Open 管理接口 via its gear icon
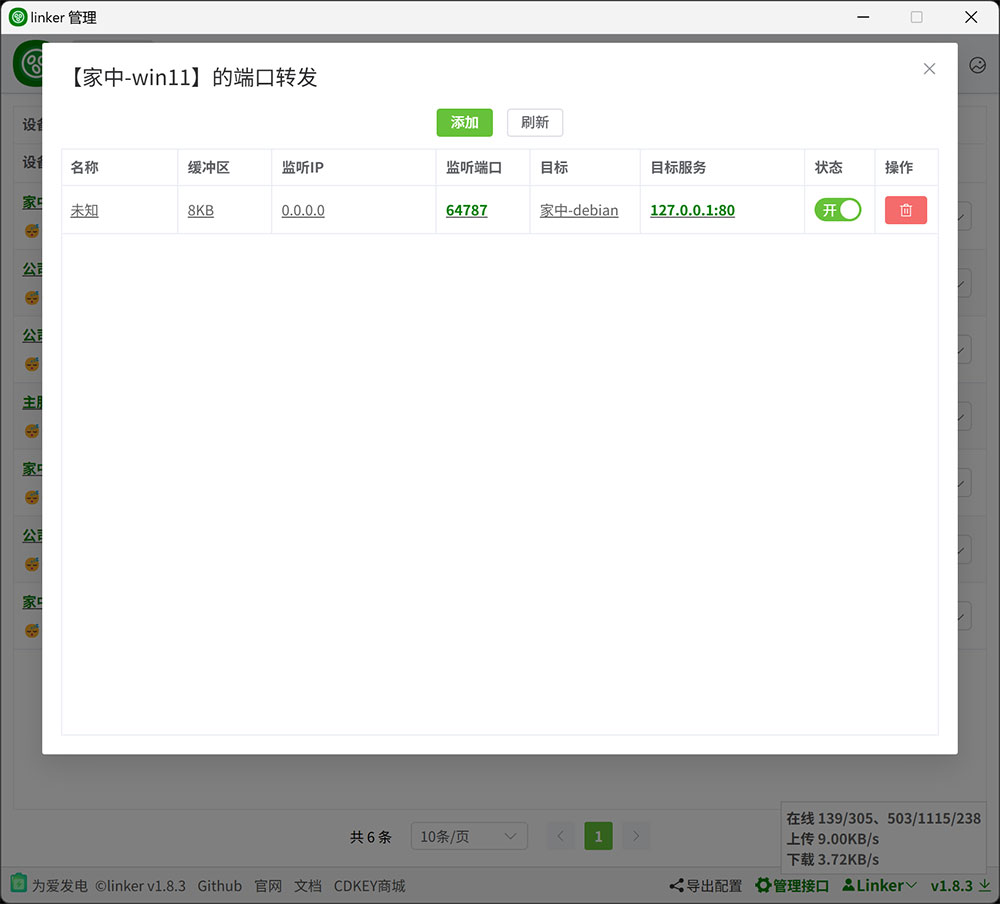Viewport: 1000px width, 904px height. pos(763,886)
